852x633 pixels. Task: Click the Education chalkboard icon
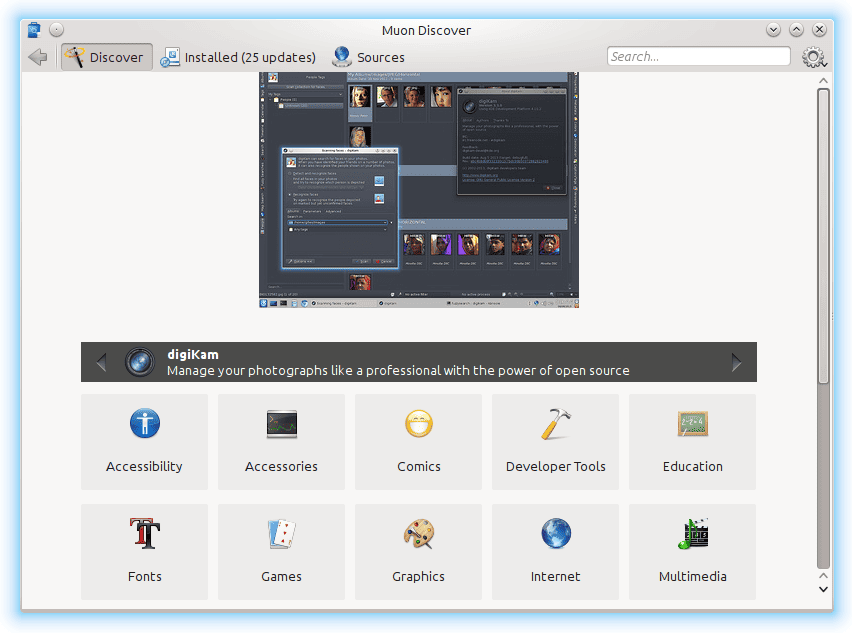coord(693,424)
